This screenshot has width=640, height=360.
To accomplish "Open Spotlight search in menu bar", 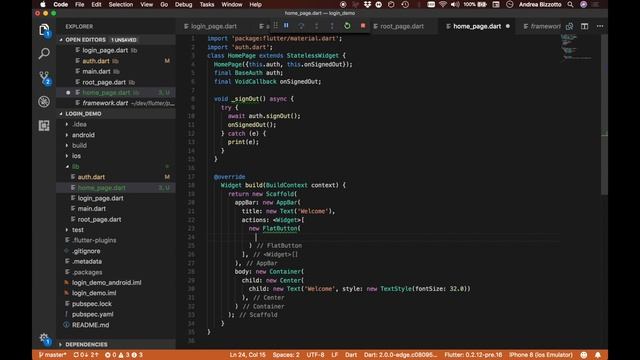I will tap(570, 4).
